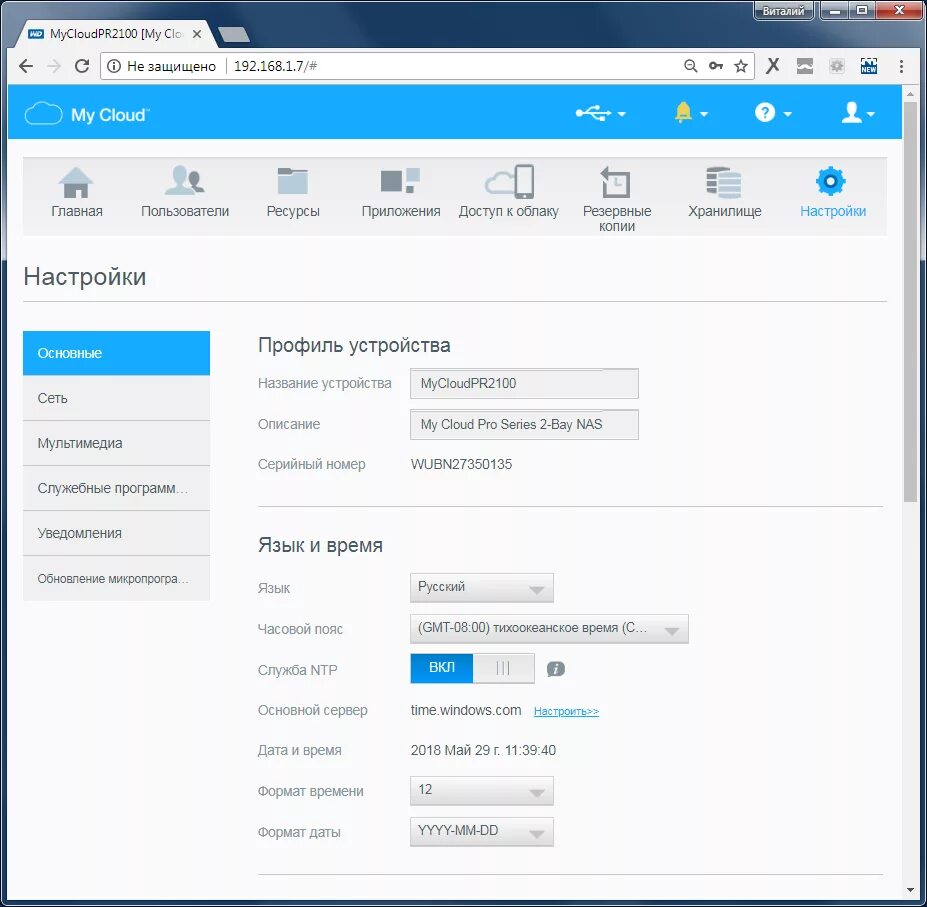Select Служебные программы in the sidebar
The image size is (927, 907).
[116, 488]
